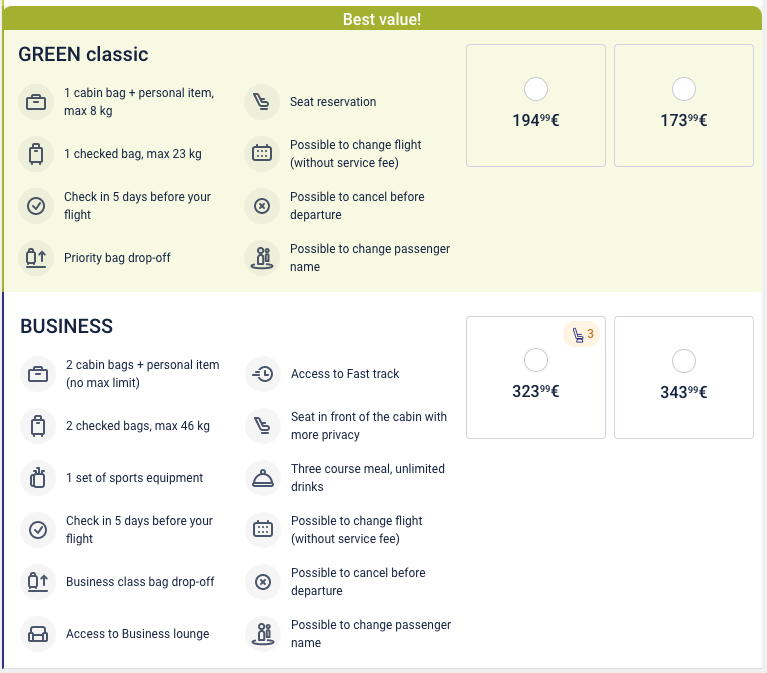Viewport: 767px width, 673px height.
Task: Click the 343.99€ price card
Action: coord(683,377)
